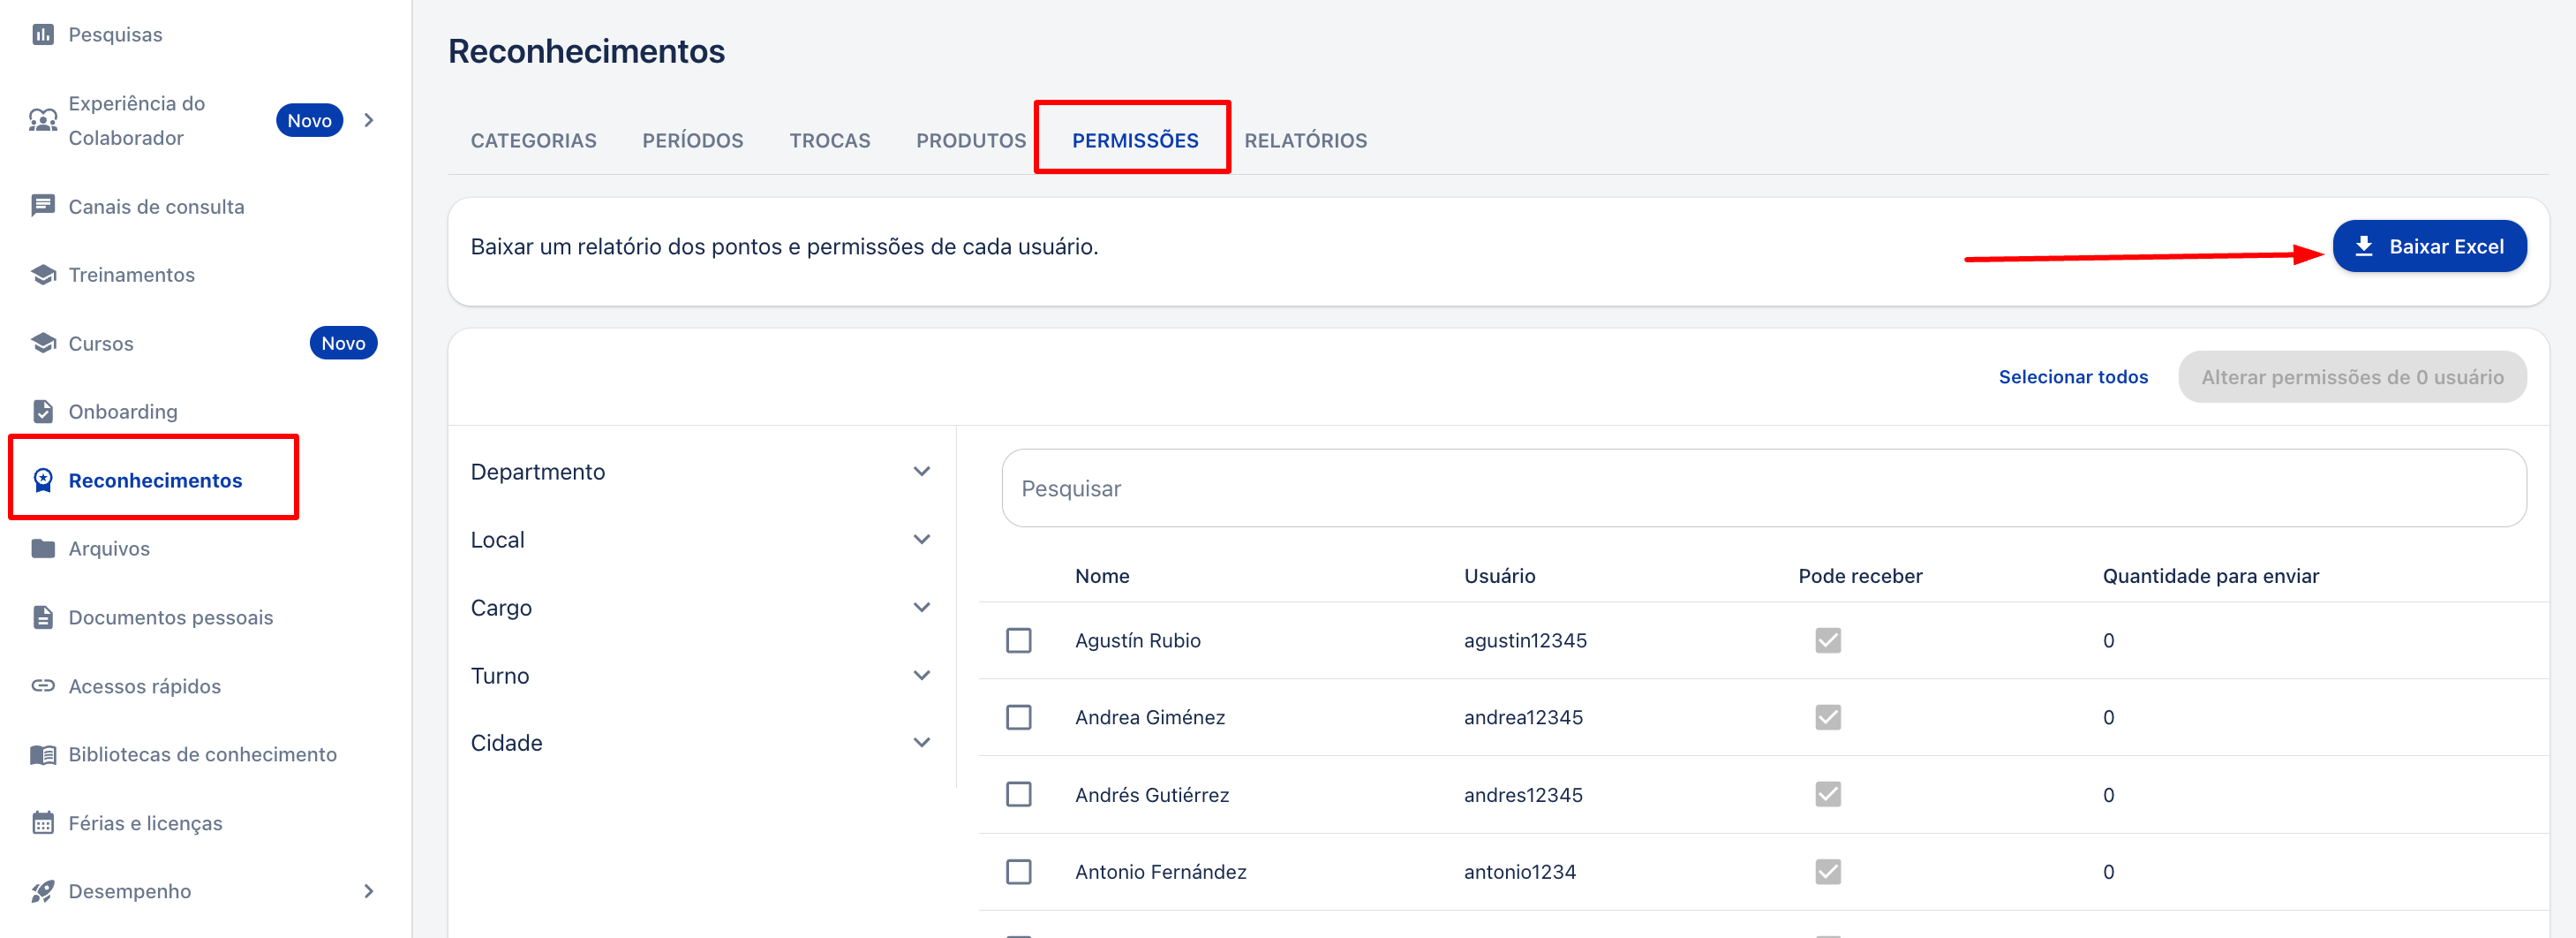Click the Onboarding document check icon
Viewport: 2576px width, 938px height.
pos(43,411)
